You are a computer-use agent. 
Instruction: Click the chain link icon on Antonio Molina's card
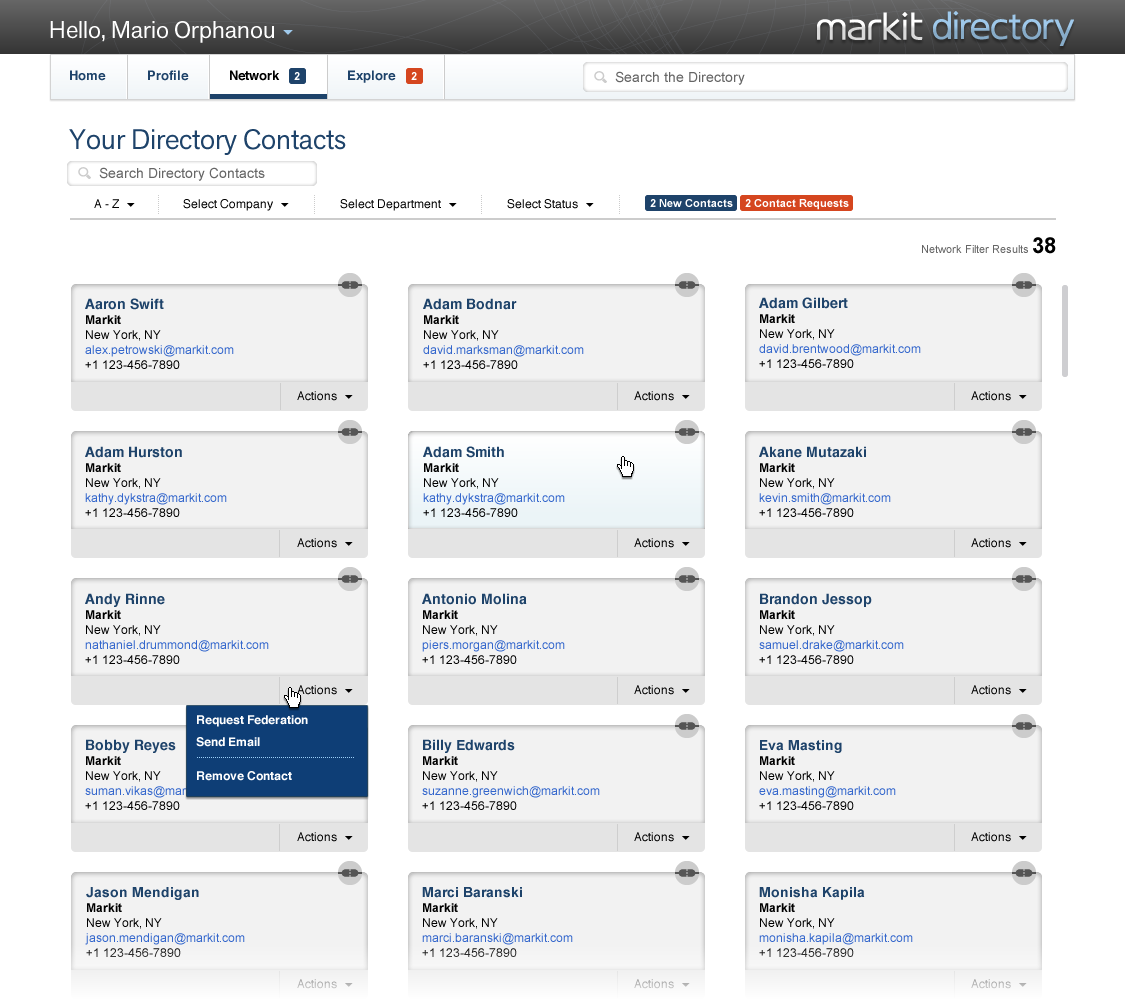click(x=686, y=578)
